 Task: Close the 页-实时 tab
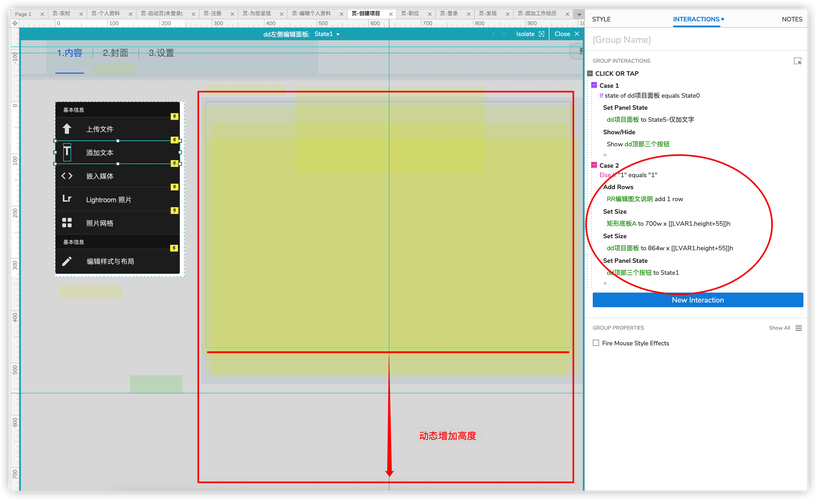81,14
